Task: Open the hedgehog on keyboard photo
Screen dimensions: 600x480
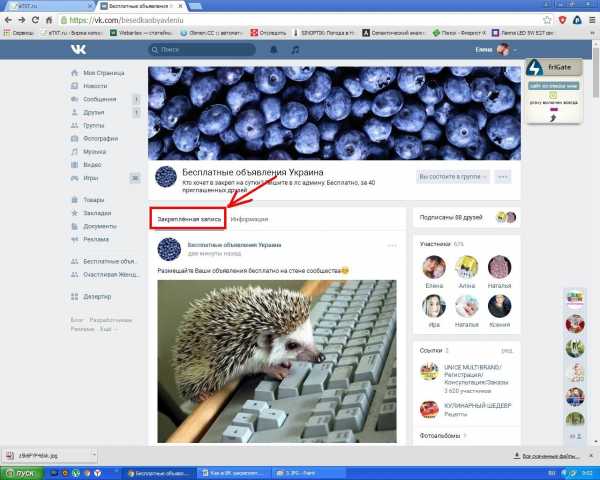Action: click(277, 361)
